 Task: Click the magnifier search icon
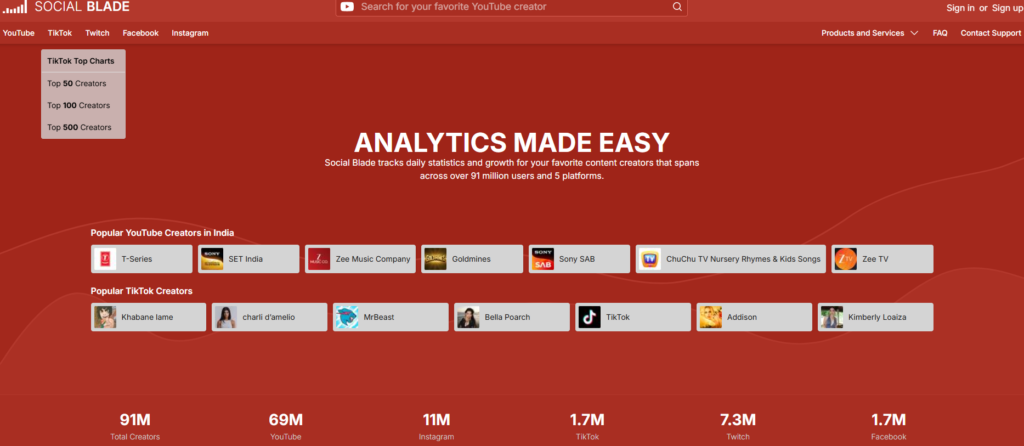tap(677, 7)
